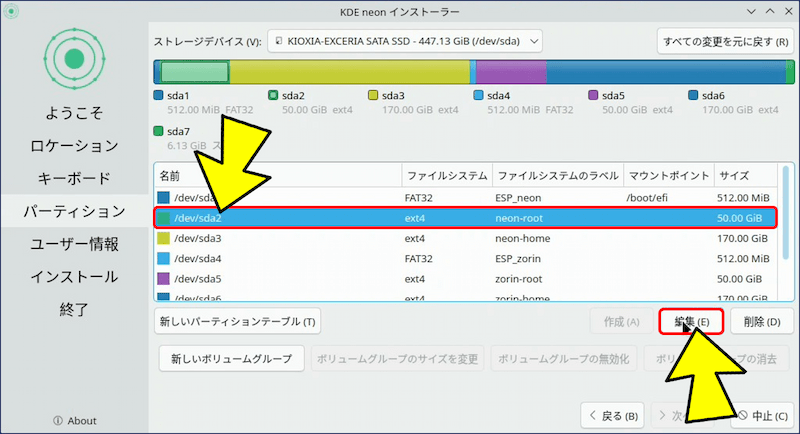The image size is (800, 434).
Task: Open the storage device dropdown
Action: (x=405, y=41)
